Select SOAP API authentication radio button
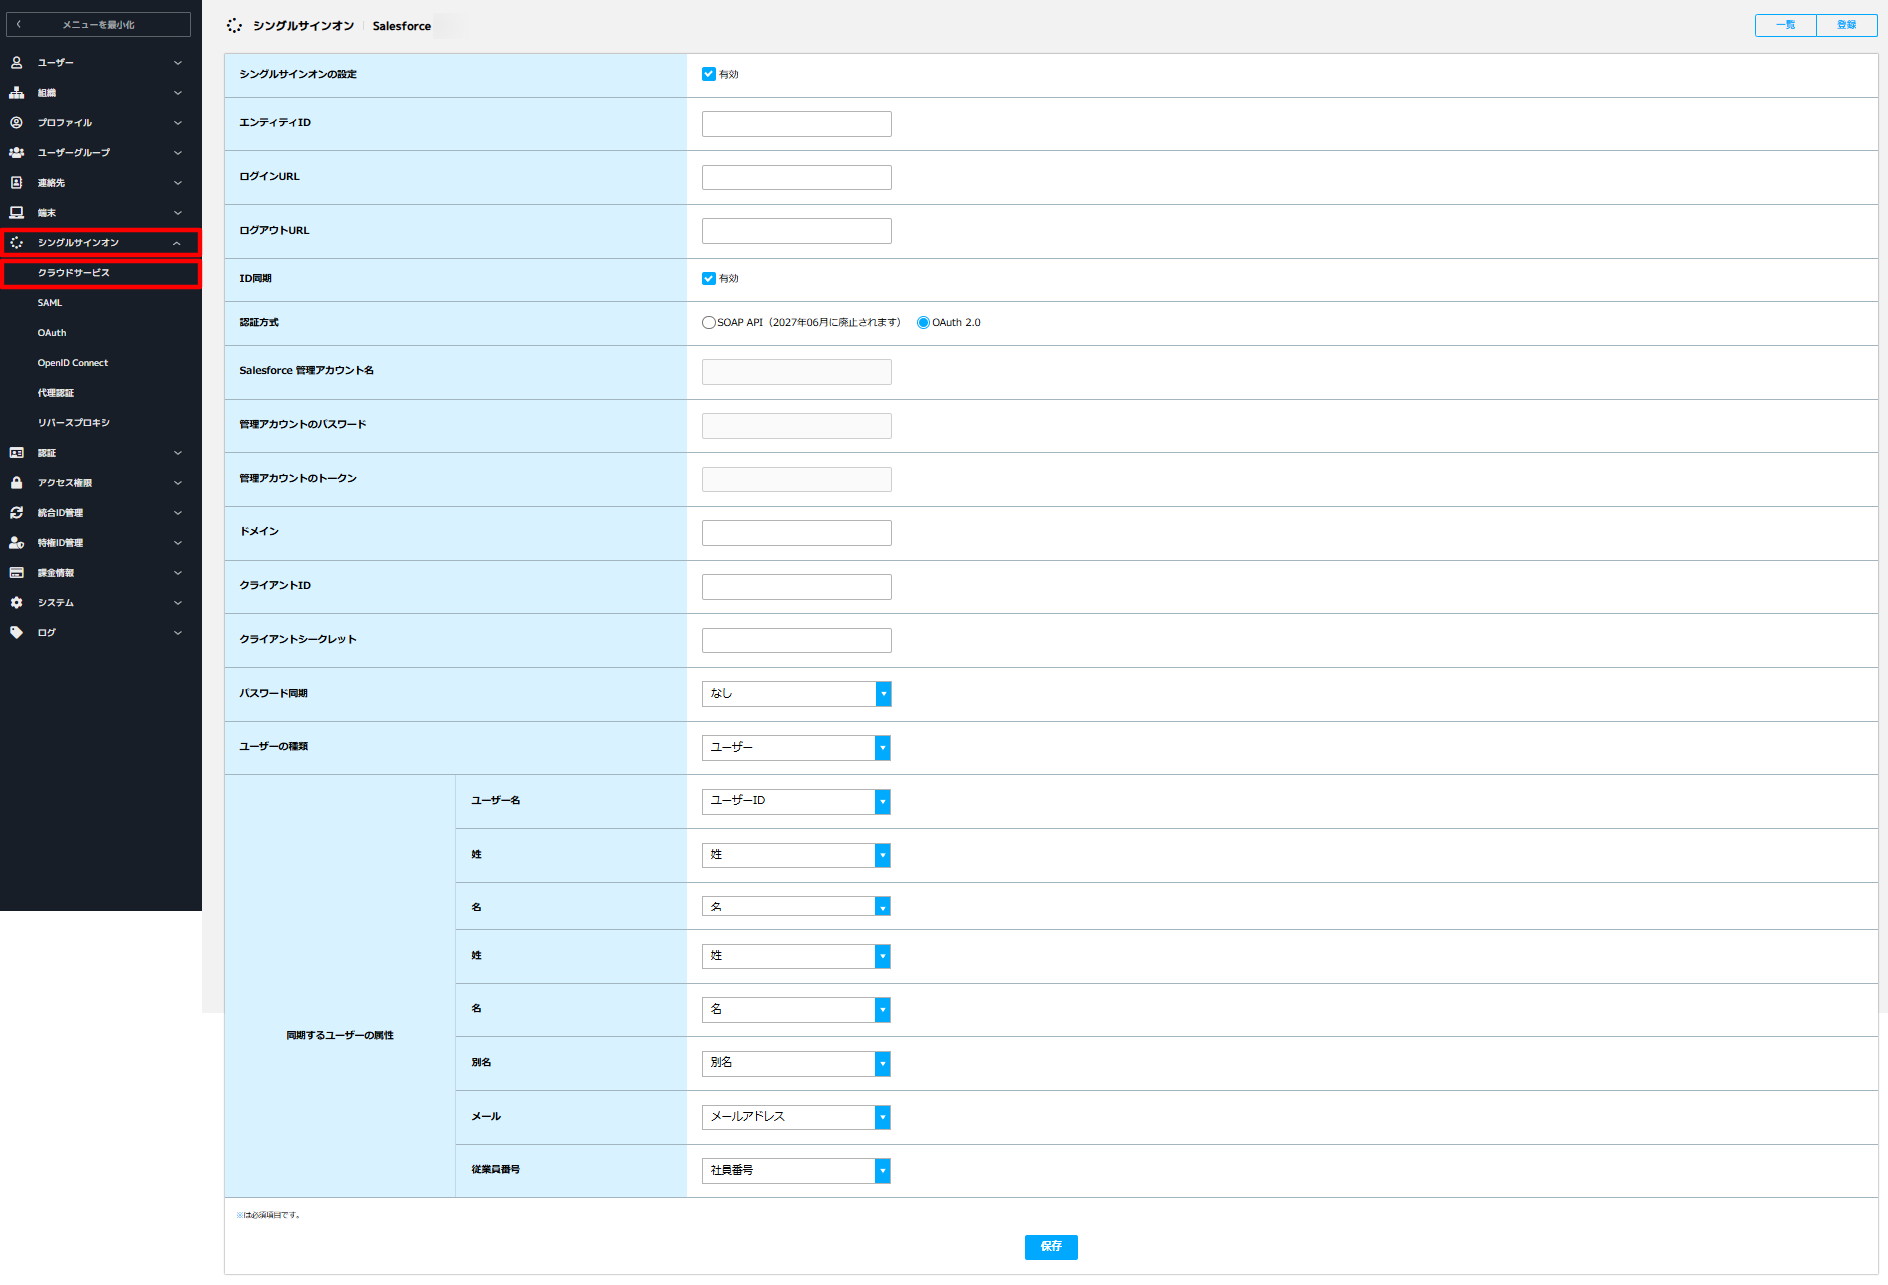Viewport: 1888px width, 1285px height. pyautogui.click(x=709, y=322)
